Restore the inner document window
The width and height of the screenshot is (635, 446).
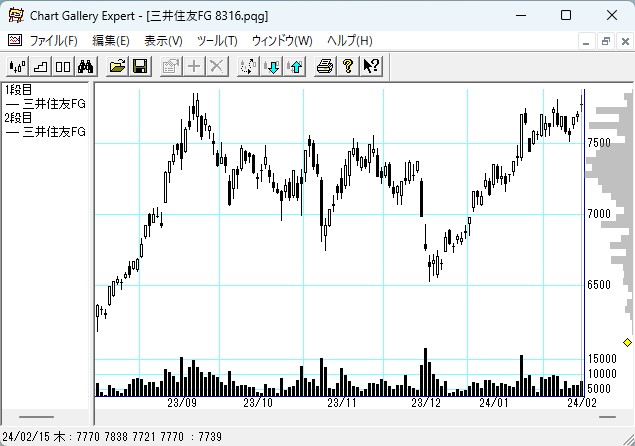coord(606,41)
